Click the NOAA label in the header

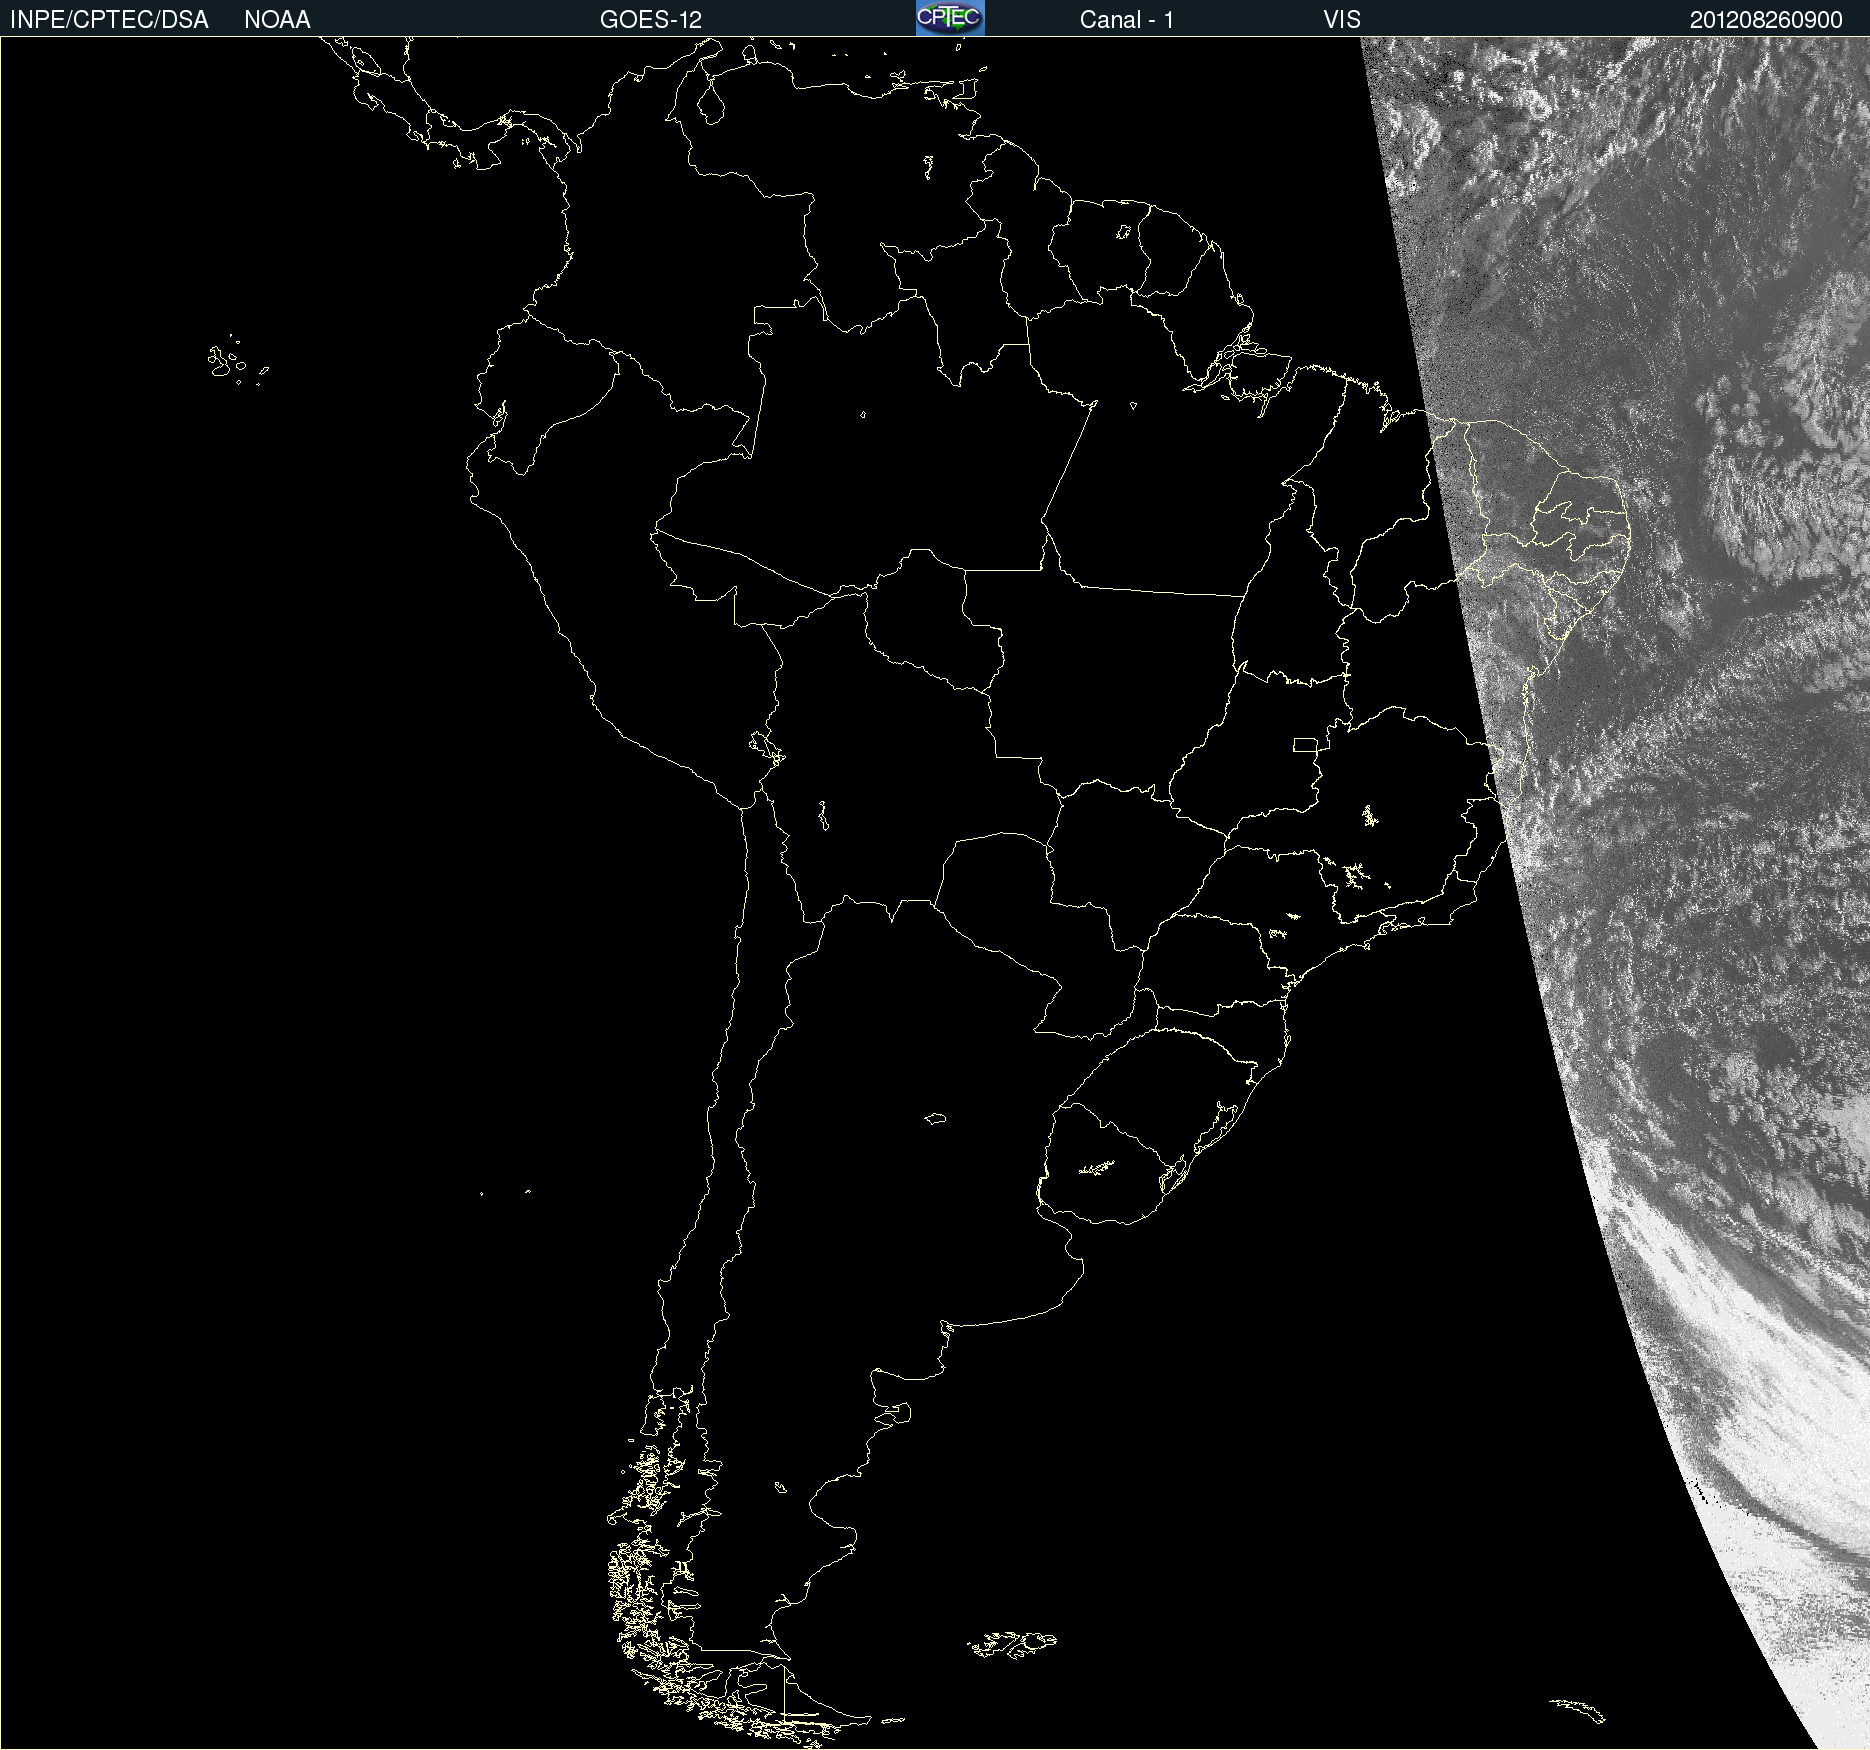(x=277, y=20)
